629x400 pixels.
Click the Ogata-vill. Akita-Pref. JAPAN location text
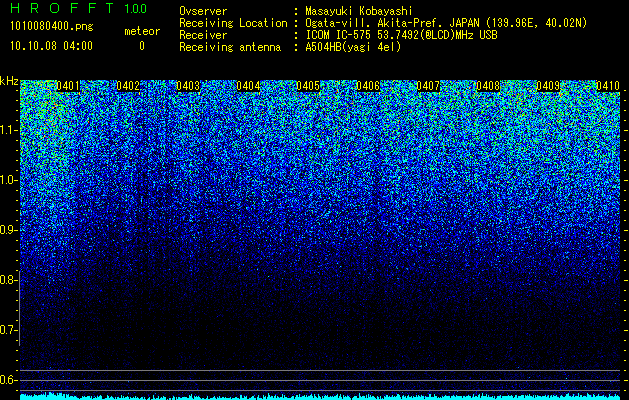tap(446, 23)
